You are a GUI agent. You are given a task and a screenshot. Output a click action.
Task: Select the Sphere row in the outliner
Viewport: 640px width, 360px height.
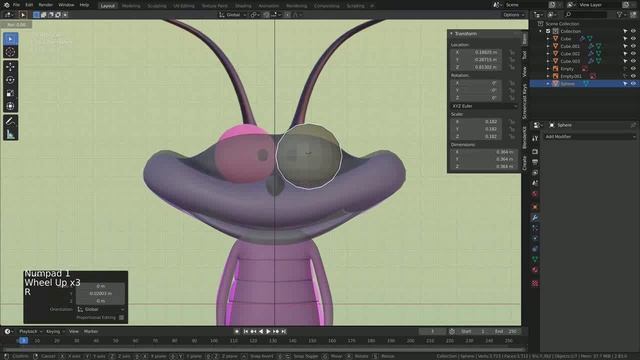pyautogui.click(x=584, y=84)
